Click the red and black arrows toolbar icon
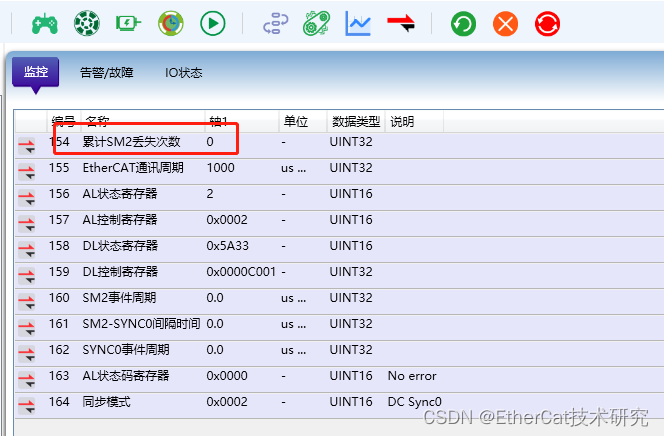The width and height of the screenshot is (664, 436). click(401, 23)
